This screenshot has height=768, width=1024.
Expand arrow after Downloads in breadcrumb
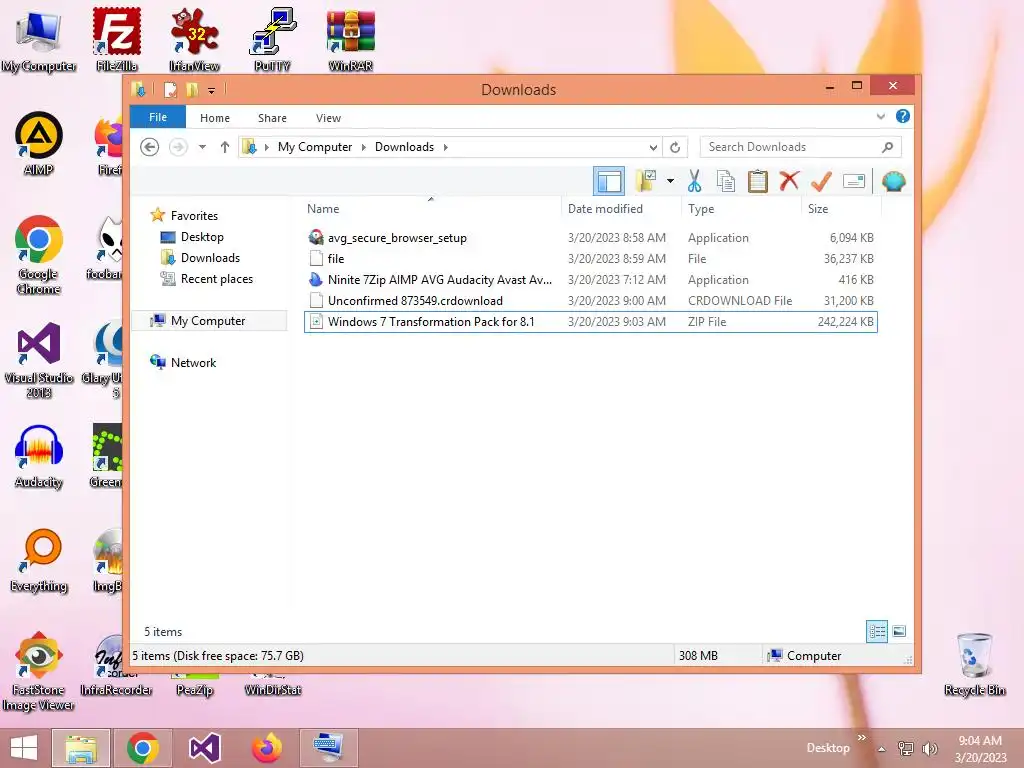pyautogui.click(x=446, y=147)
